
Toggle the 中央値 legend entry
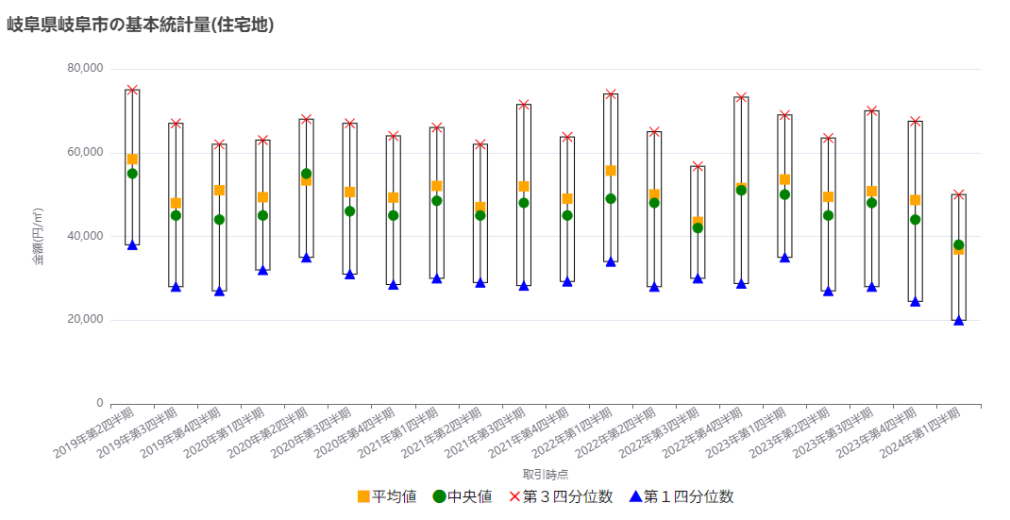tap(462, 497)
